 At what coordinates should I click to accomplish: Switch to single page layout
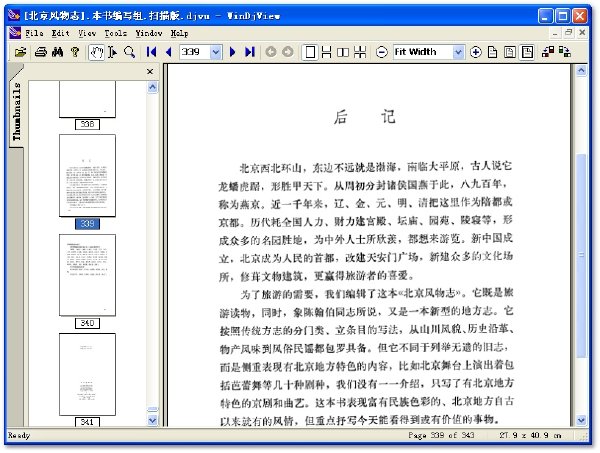(x=310, y=52)
